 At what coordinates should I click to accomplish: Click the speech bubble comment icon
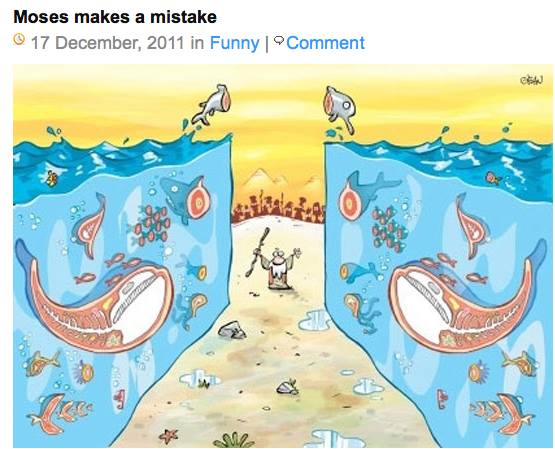pyautogui.click(x=279, y=40)
